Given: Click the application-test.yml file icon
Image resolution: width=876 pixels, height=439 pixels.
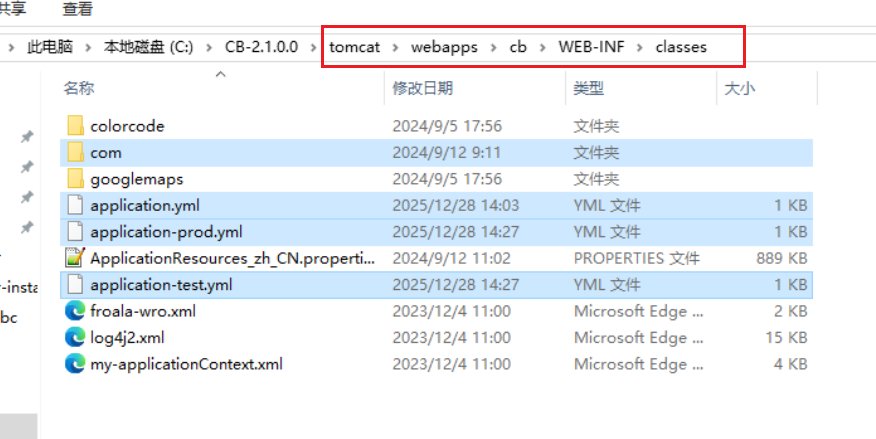Looking at the screenshot, I should [x=75, y=285].
